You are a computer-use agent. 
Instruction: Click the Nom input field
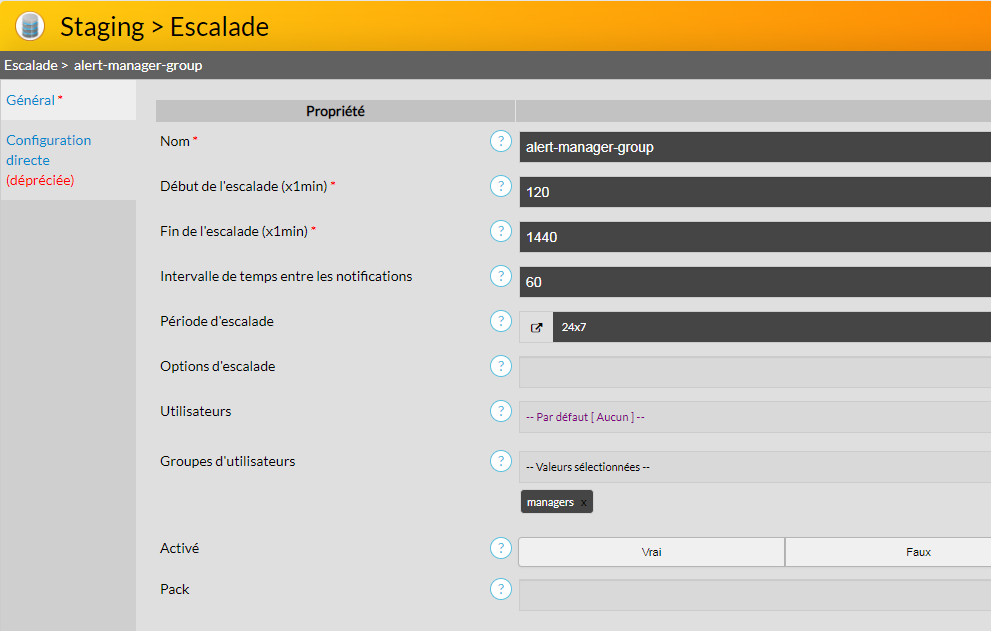[x=754, y=147]
